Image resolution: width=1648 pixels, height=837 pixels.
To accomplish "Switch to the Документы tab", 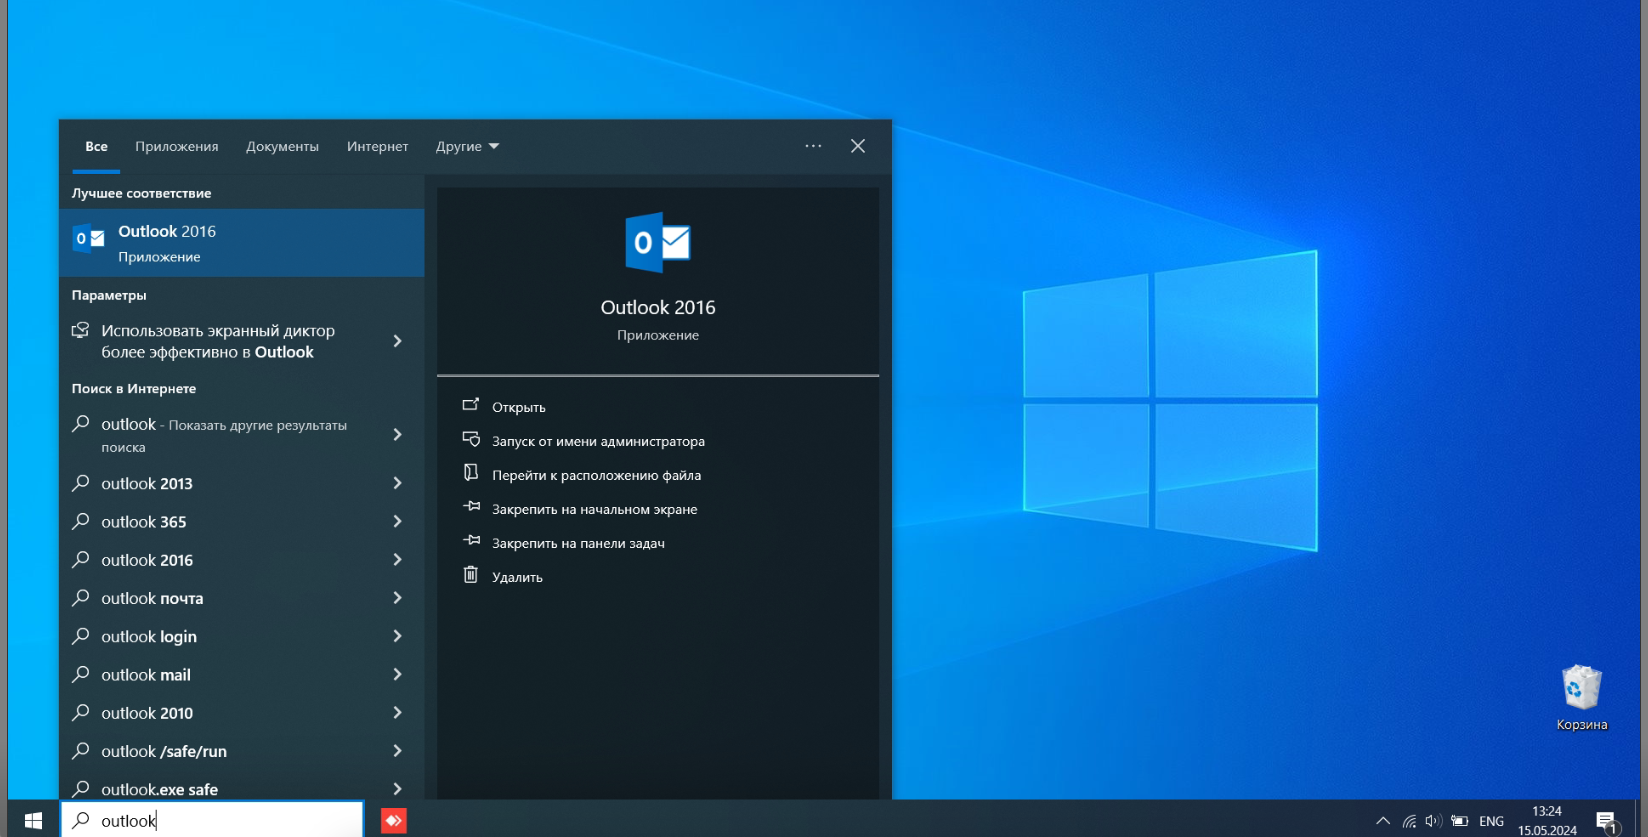I will [282, 146].
